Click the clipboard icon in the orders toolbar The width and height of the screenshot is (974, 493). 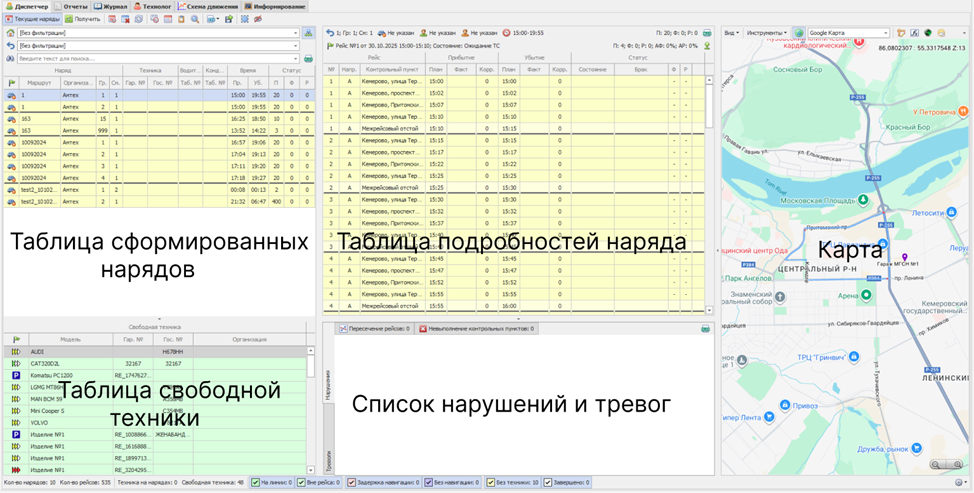point(181,19)
